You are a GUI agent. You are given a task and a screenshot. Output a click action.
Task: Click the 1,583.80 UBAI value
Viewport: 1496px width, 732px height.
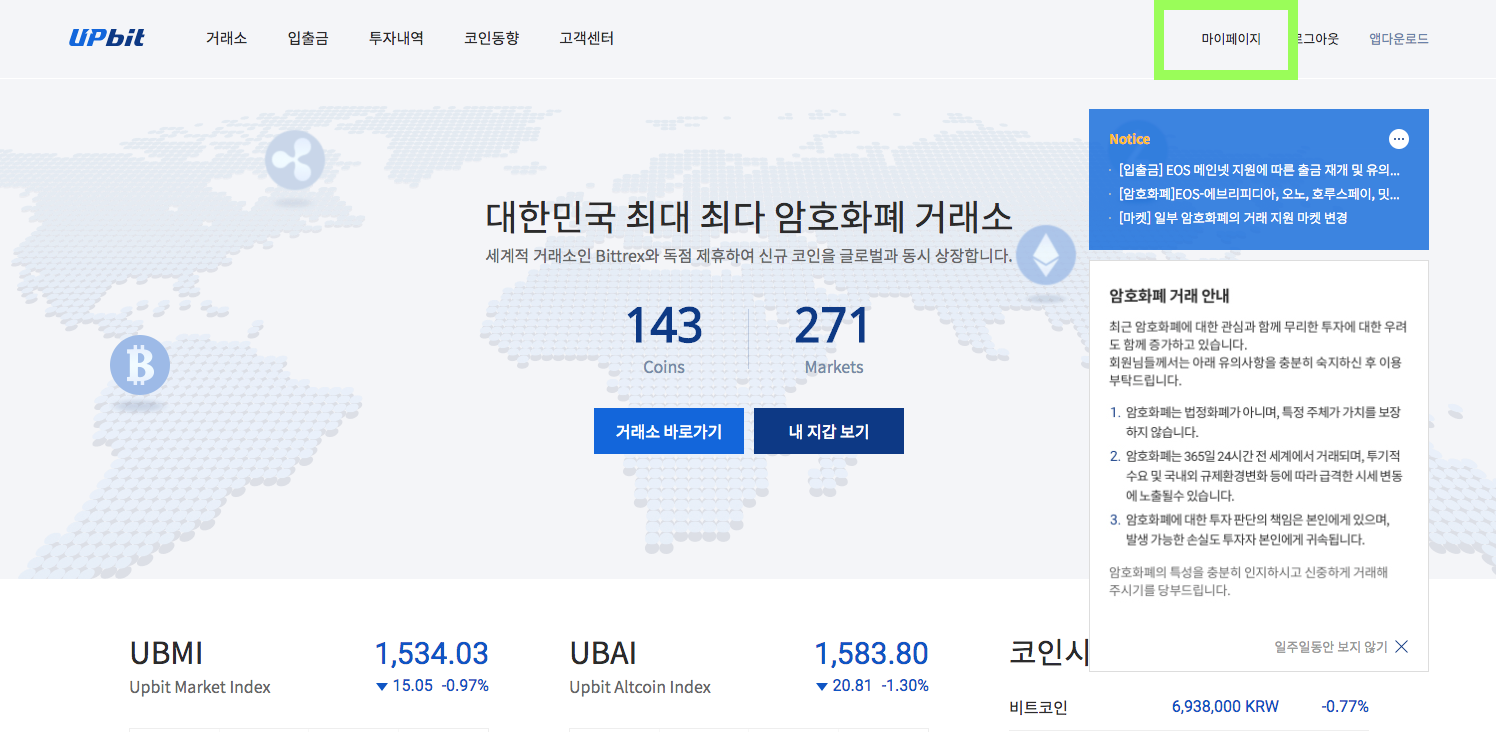point(871,653)
